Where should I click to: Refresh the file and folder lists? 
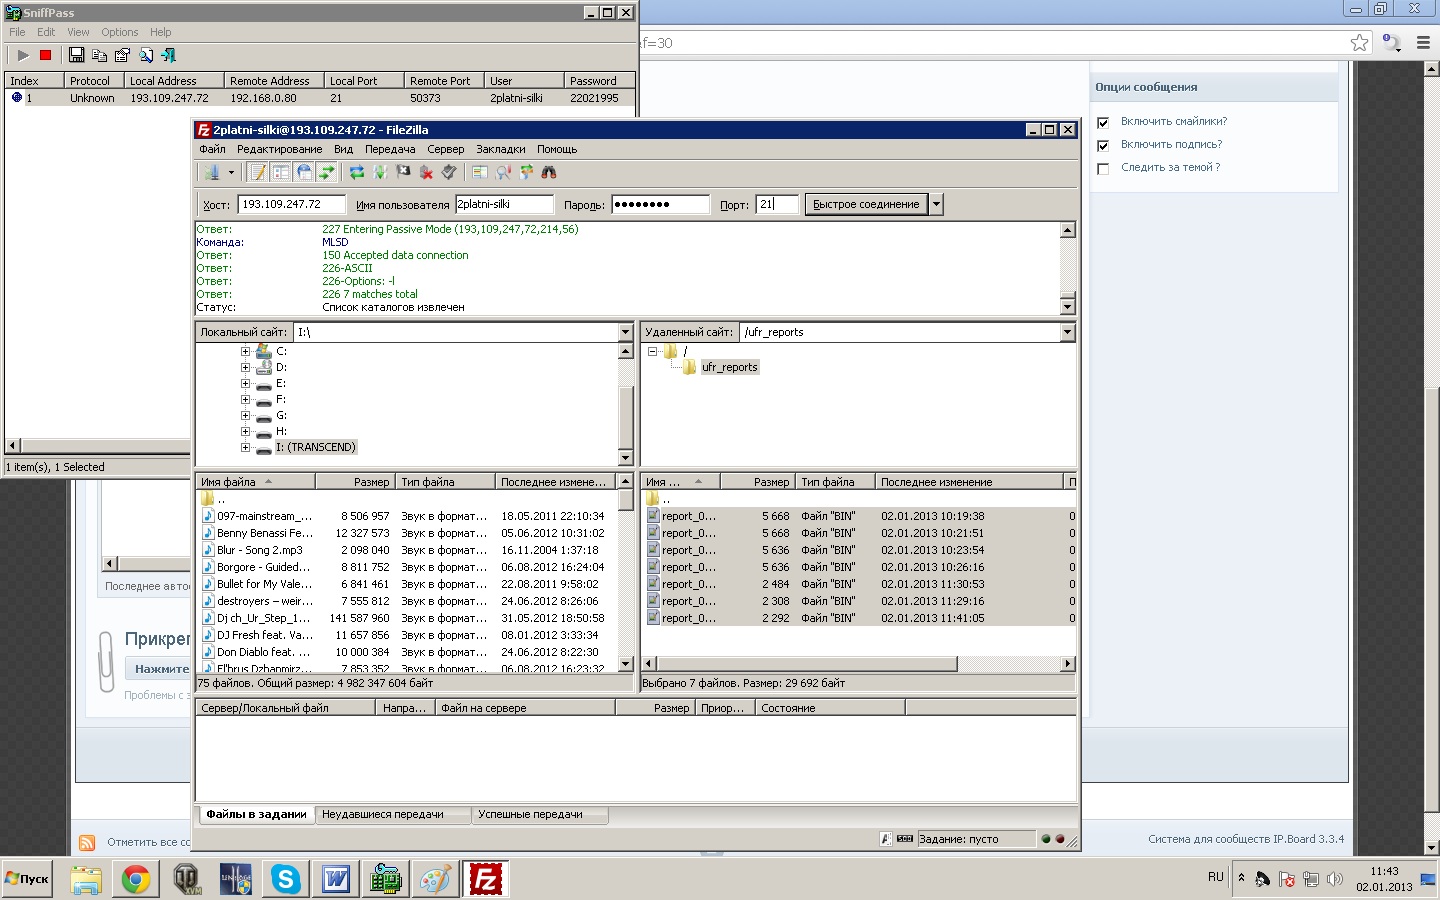[x=356, y=172]
